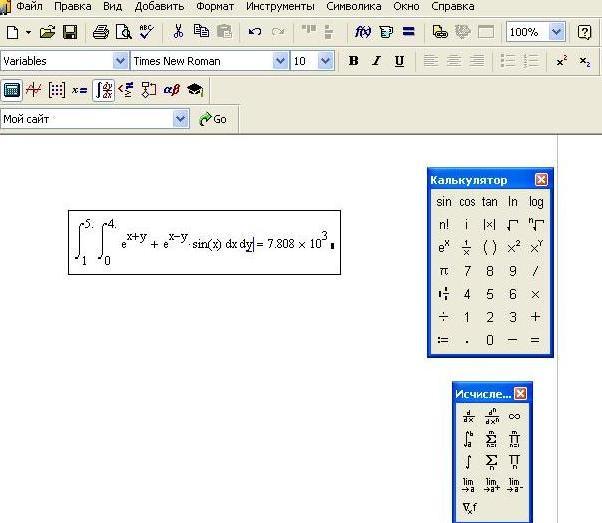Open Matrix toolbar palette icon
Viewport: 602px width, 523px height.
coord(57,90)
